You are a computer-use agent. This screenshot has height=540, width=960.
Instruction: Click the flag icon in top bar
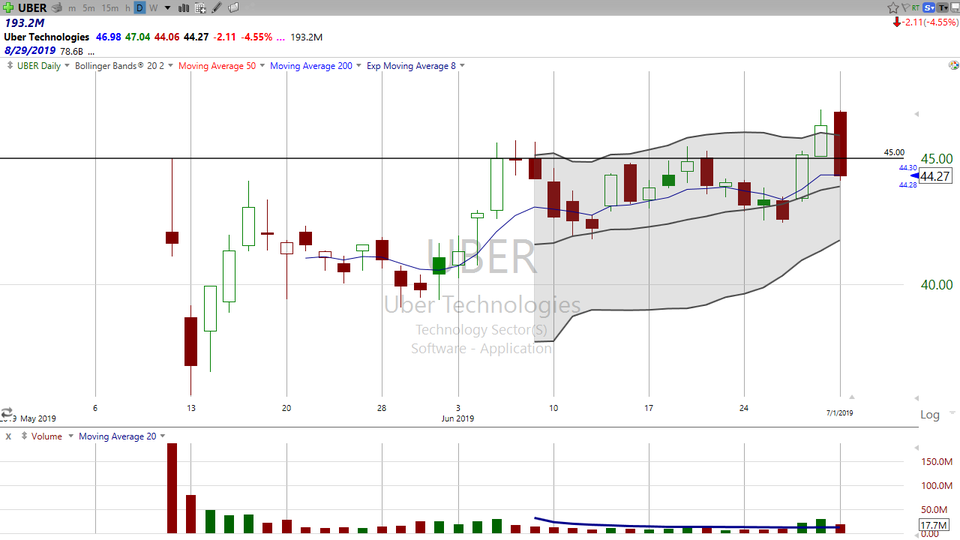coord(906,8)
